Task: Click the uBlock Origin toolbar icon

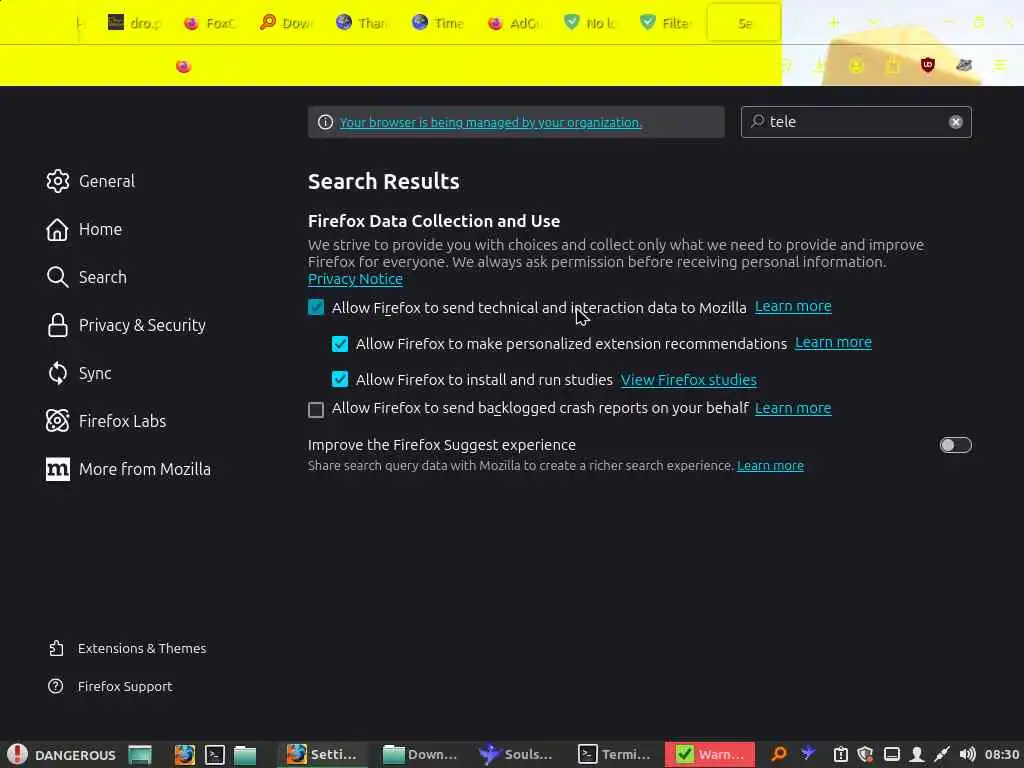Action: tap(927, 65)
